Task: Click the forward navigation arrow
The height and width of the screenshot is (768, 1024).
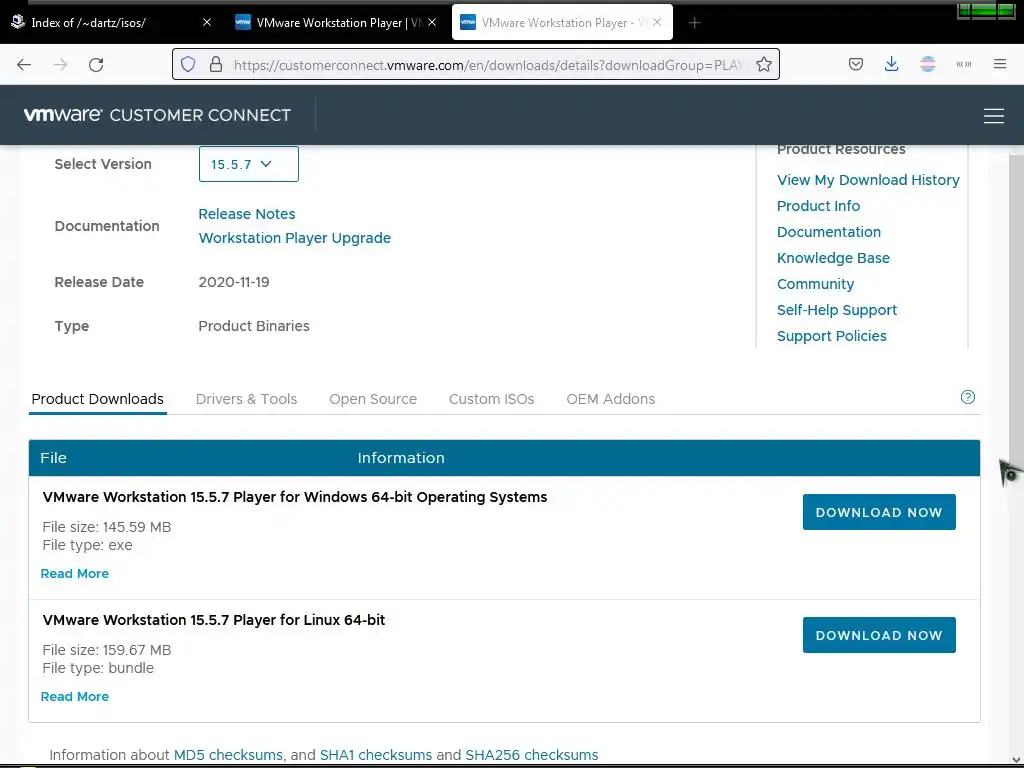Action: pos(60,65)
